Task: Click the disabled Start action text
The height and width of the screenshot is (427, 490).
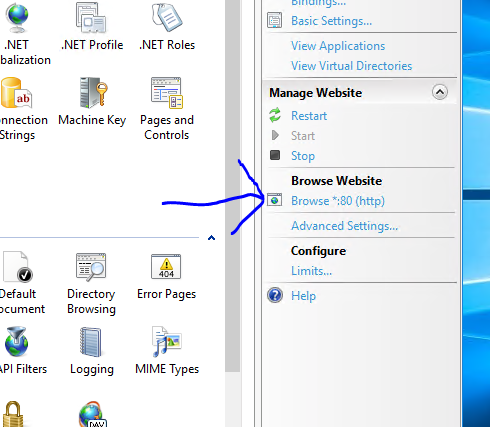Action: pyautogui.click(x=303, y=136)
